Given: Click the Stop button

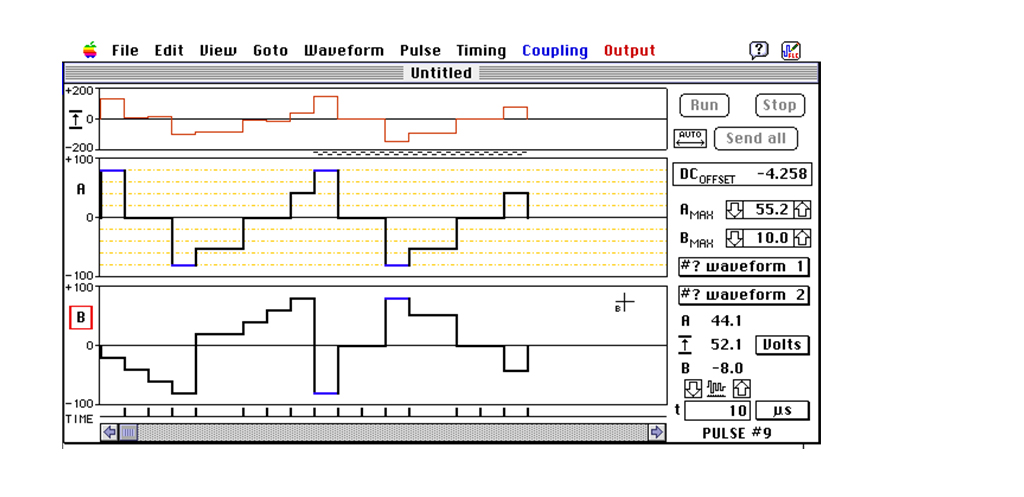Looking at the screenshot, I should pos(780,105).
